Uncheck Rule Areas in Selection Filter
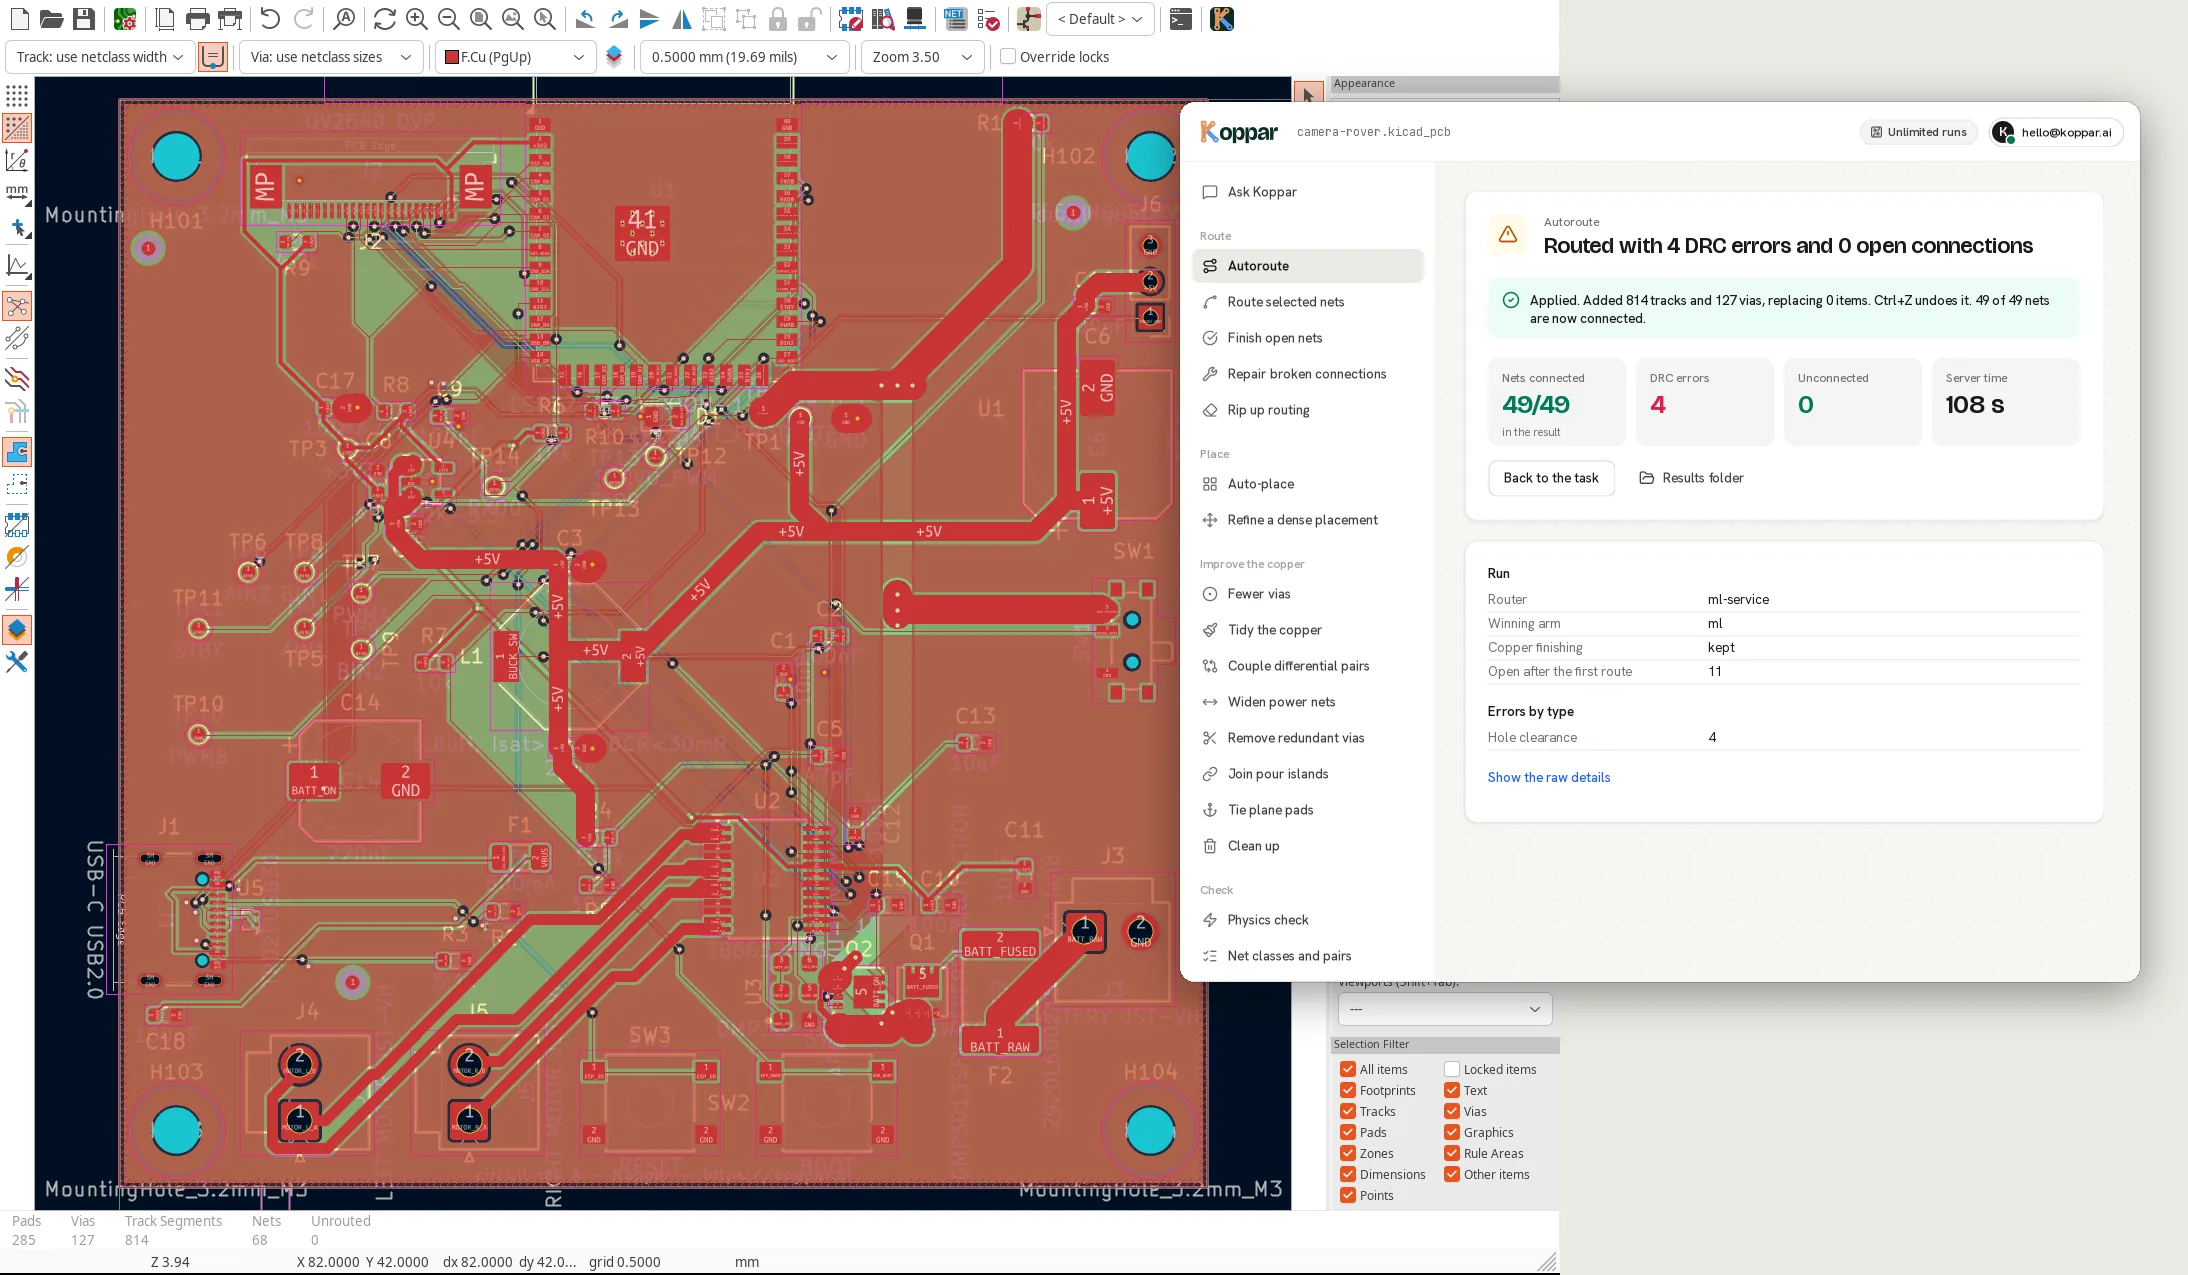Screen dimensions: 2188x1275 coord(1452,1153)
